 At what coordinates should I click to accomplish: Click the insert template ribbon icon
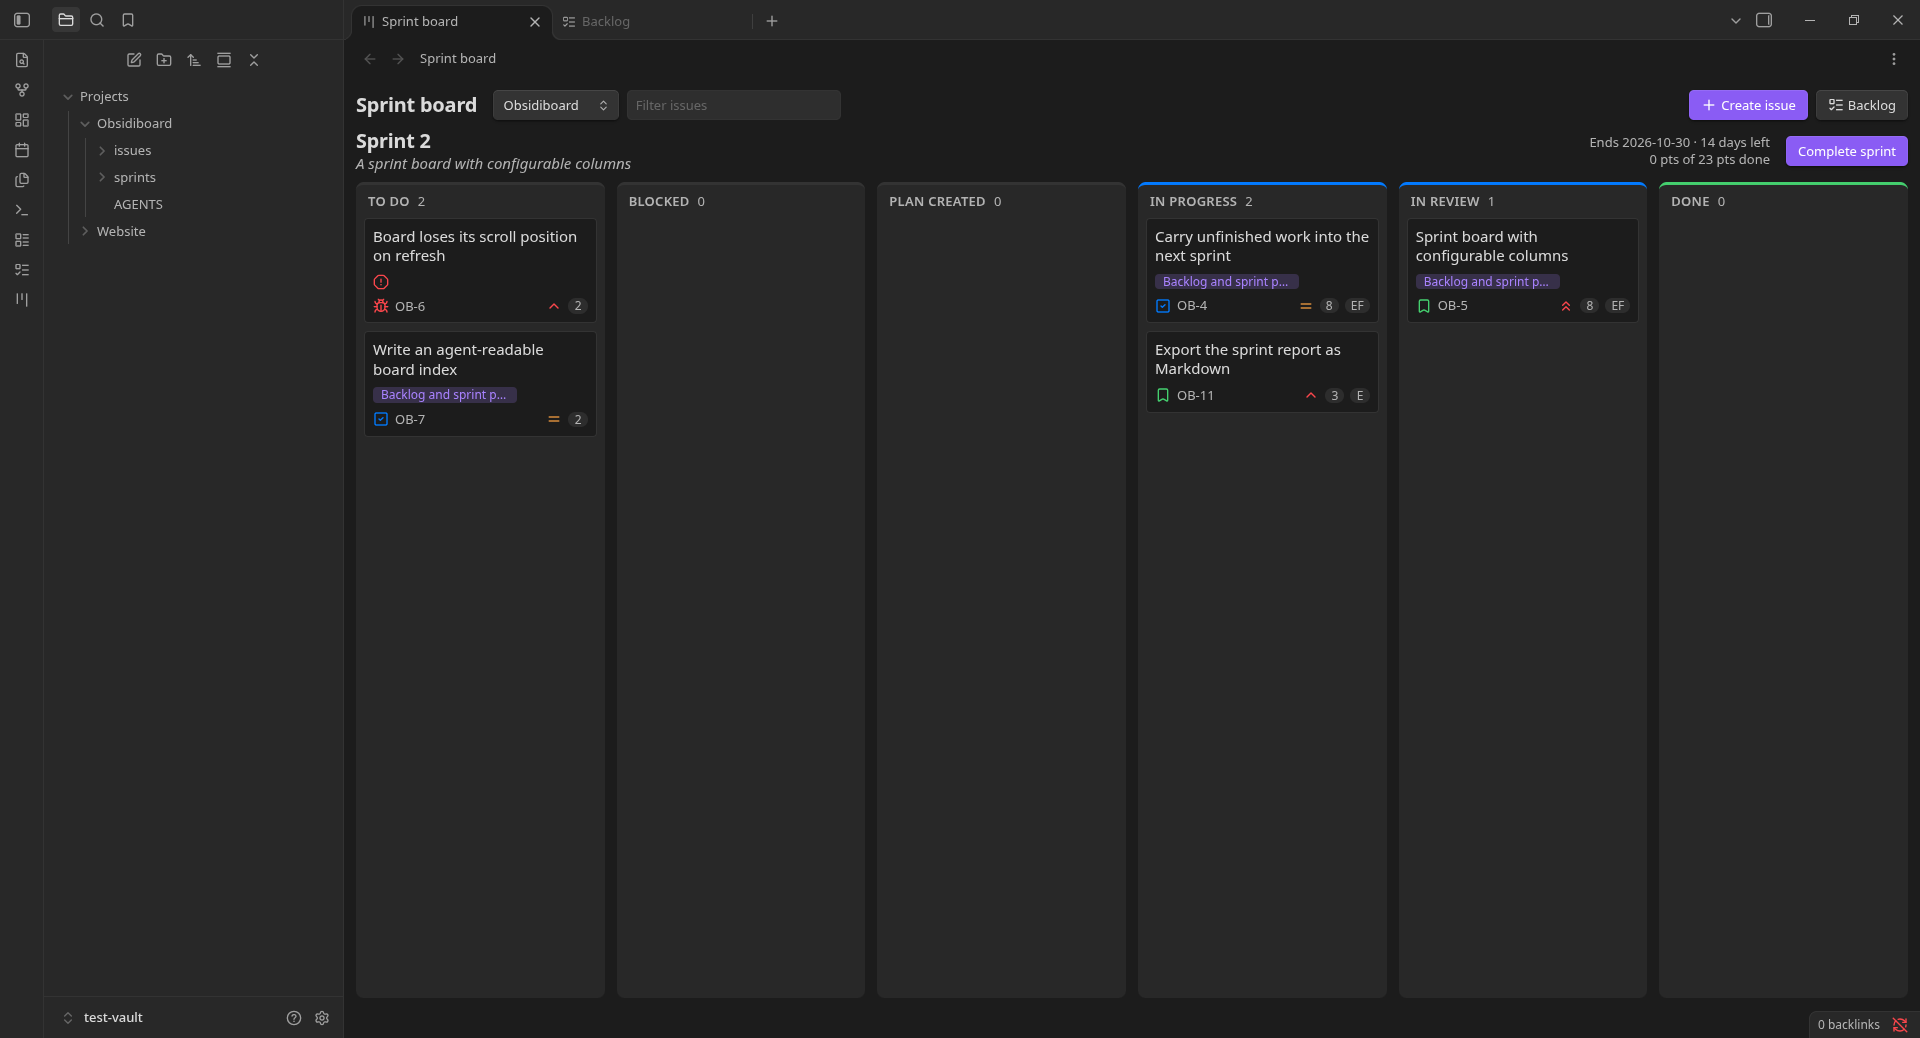pyautogui.click(x=22, y=180)
